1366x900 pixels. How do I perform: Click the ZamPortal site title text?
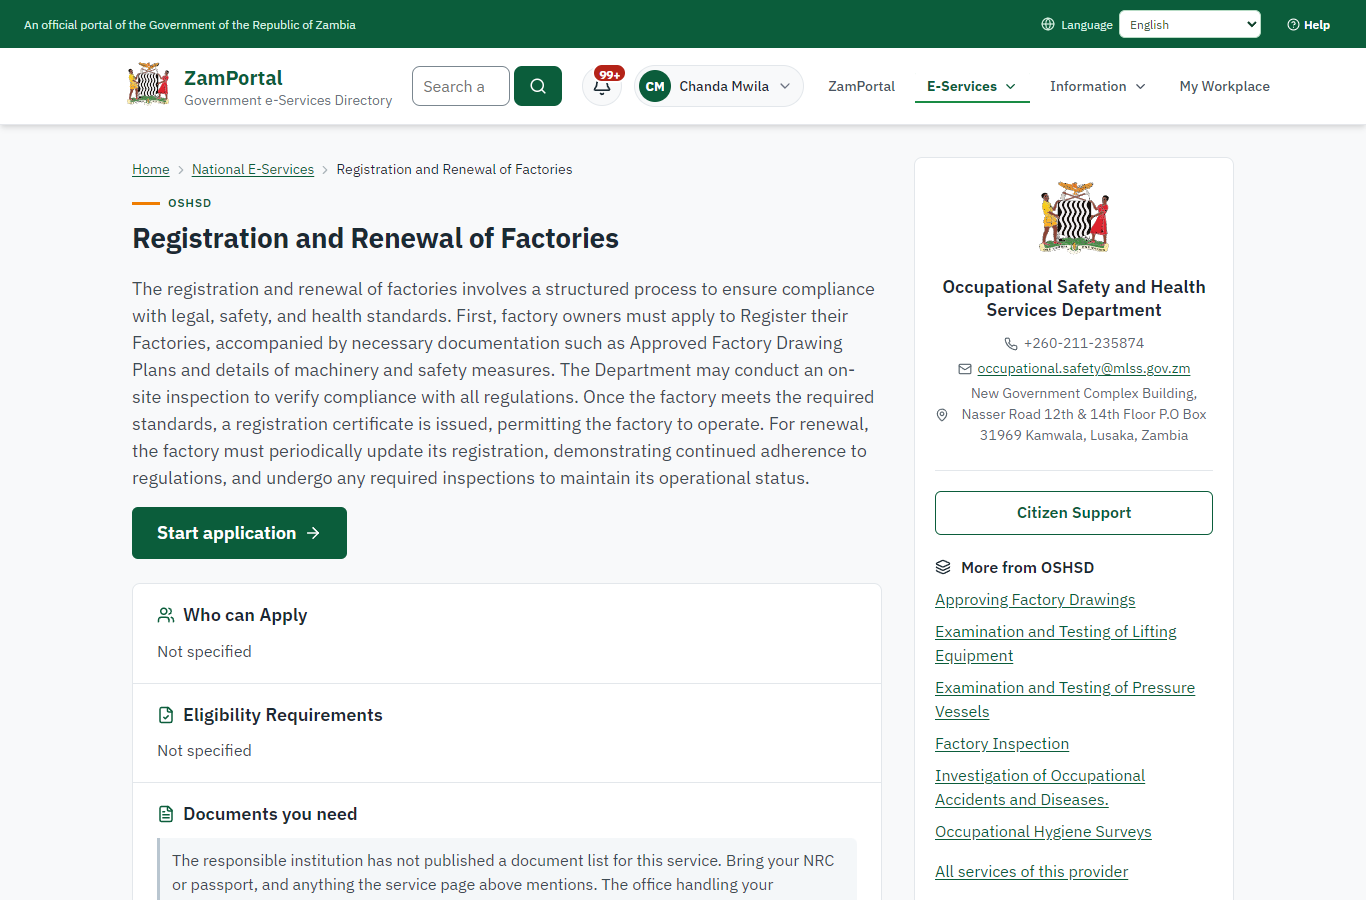point(233,78)
